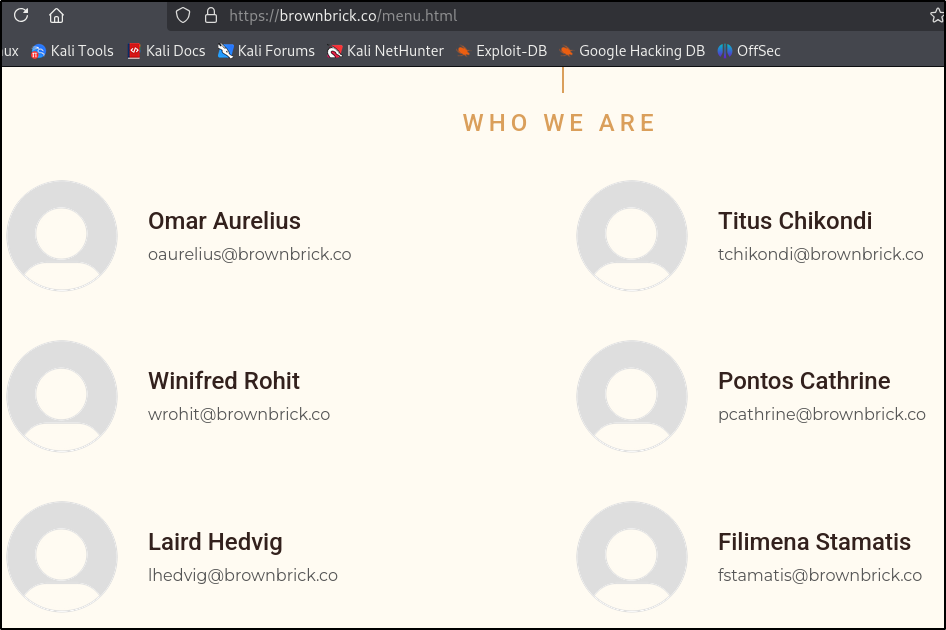Open the Kali Forums bookmark

[267, 51]
